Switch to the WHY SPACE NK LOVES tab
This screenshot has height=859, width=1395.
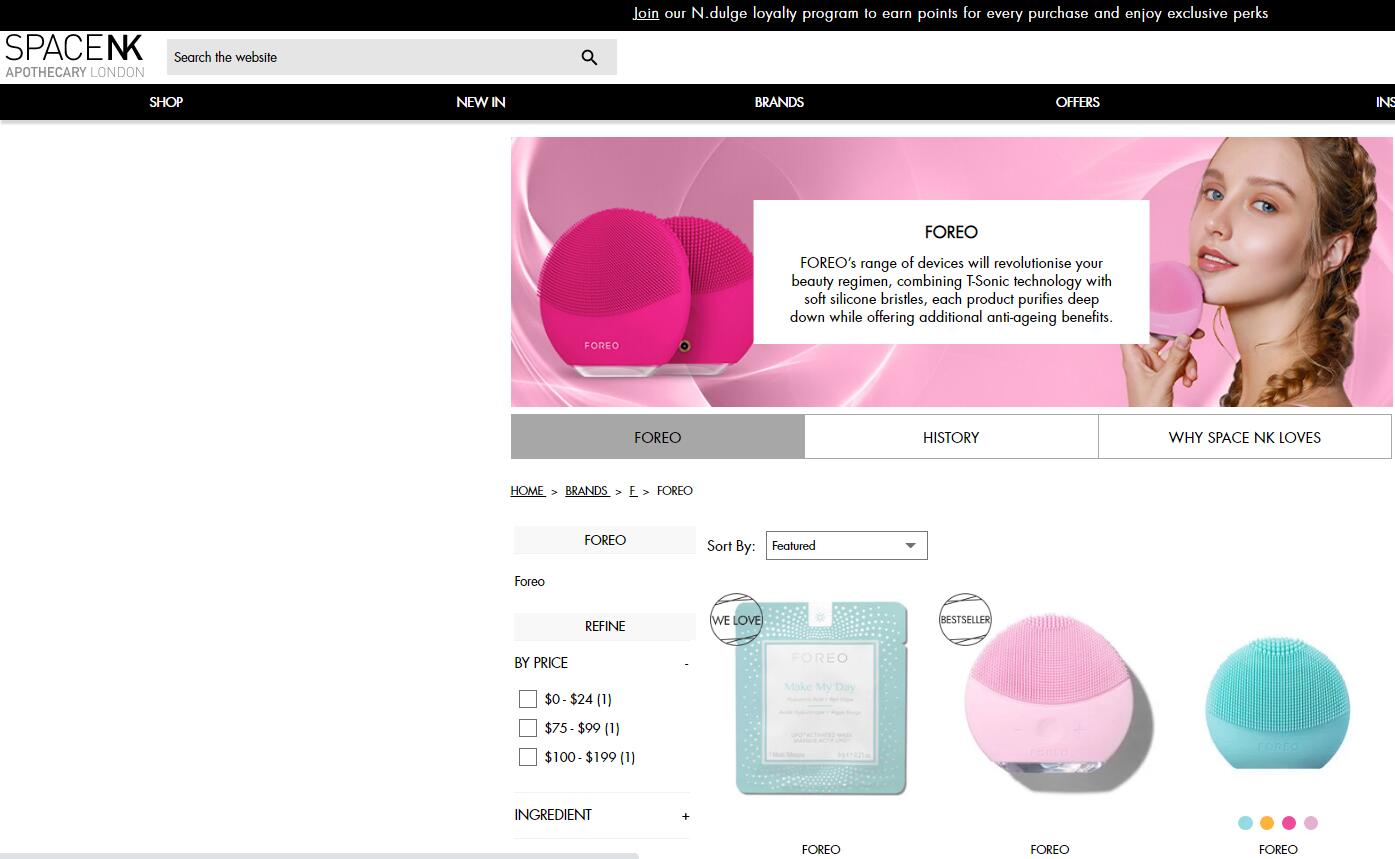[1245, 437]
